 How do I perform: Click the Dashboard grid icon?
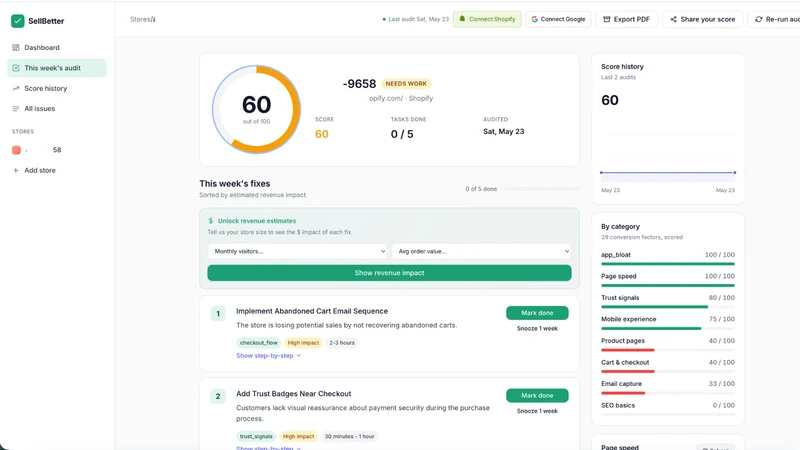16,47
